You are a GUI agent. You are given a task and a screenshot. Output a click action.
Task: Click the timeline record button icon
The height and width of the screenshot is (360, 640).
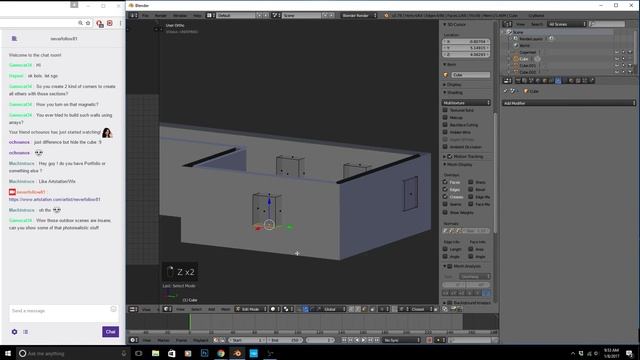(429, 340)
